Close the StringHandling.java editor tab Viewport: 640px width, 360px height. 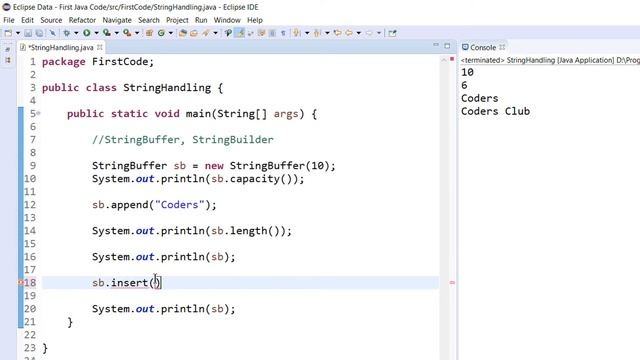(x=100, y=47)
